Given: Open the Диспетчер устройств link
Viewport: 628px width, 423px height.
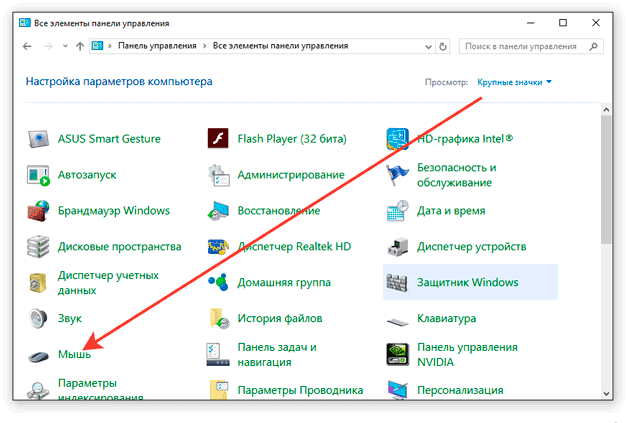Looking at the screenshot, I should coord(471,247).
